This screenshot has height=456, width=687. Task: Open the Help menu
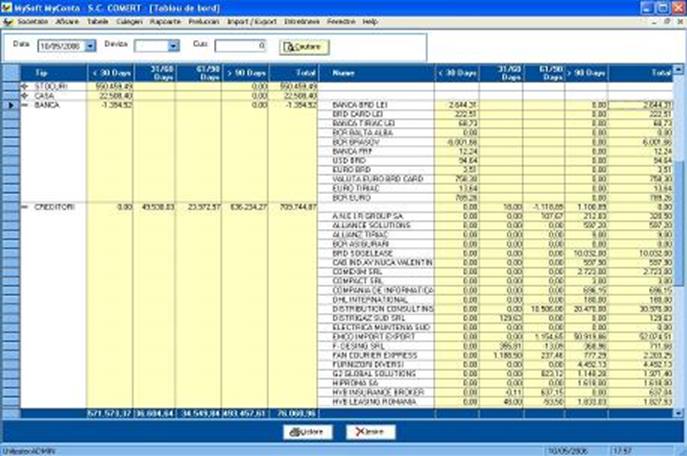[370, 21]
